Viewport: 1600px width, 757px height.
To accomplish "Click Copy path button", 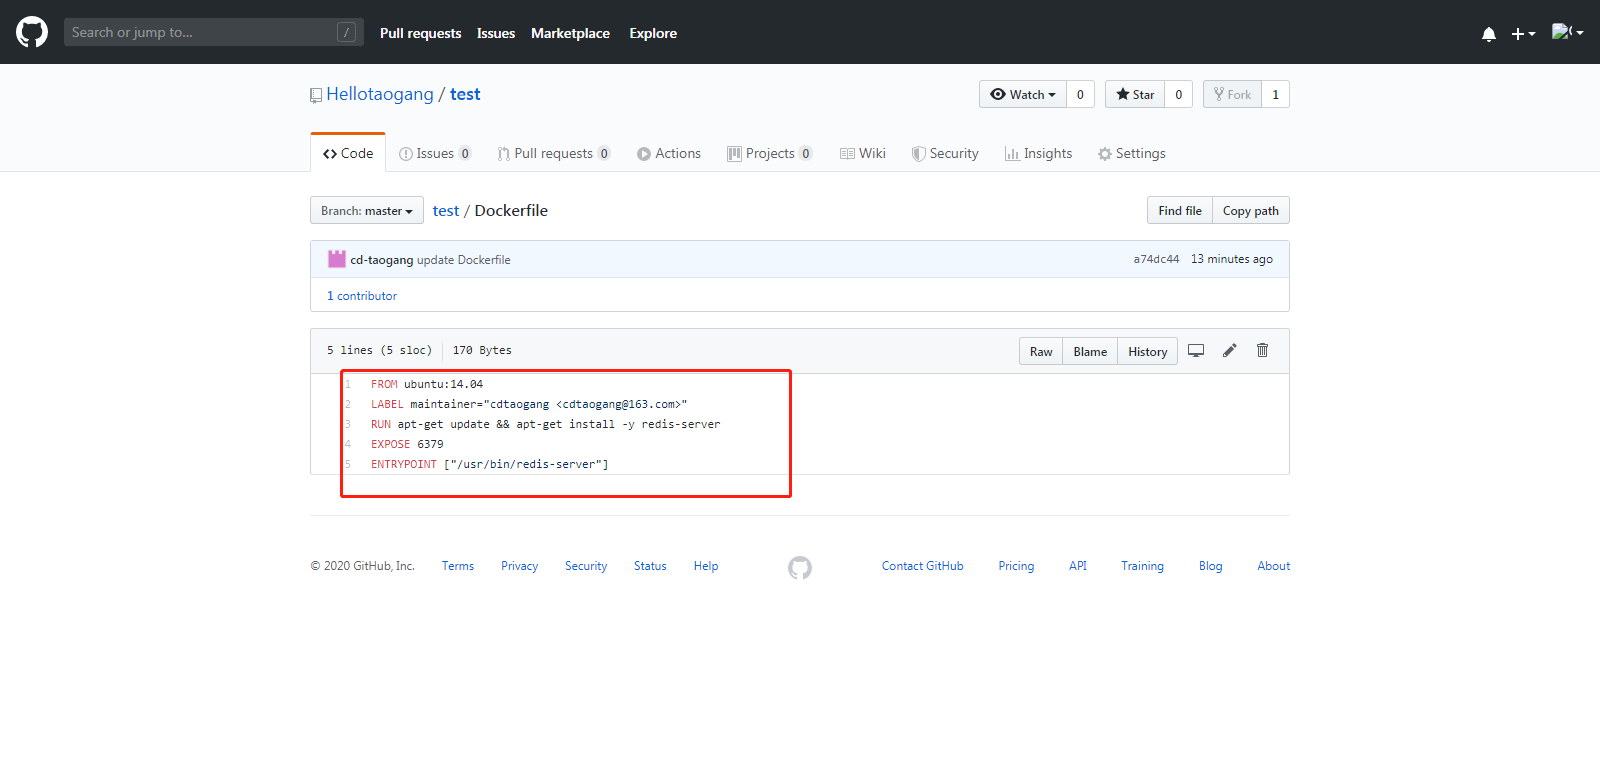I will click(x=1251, y=210).
